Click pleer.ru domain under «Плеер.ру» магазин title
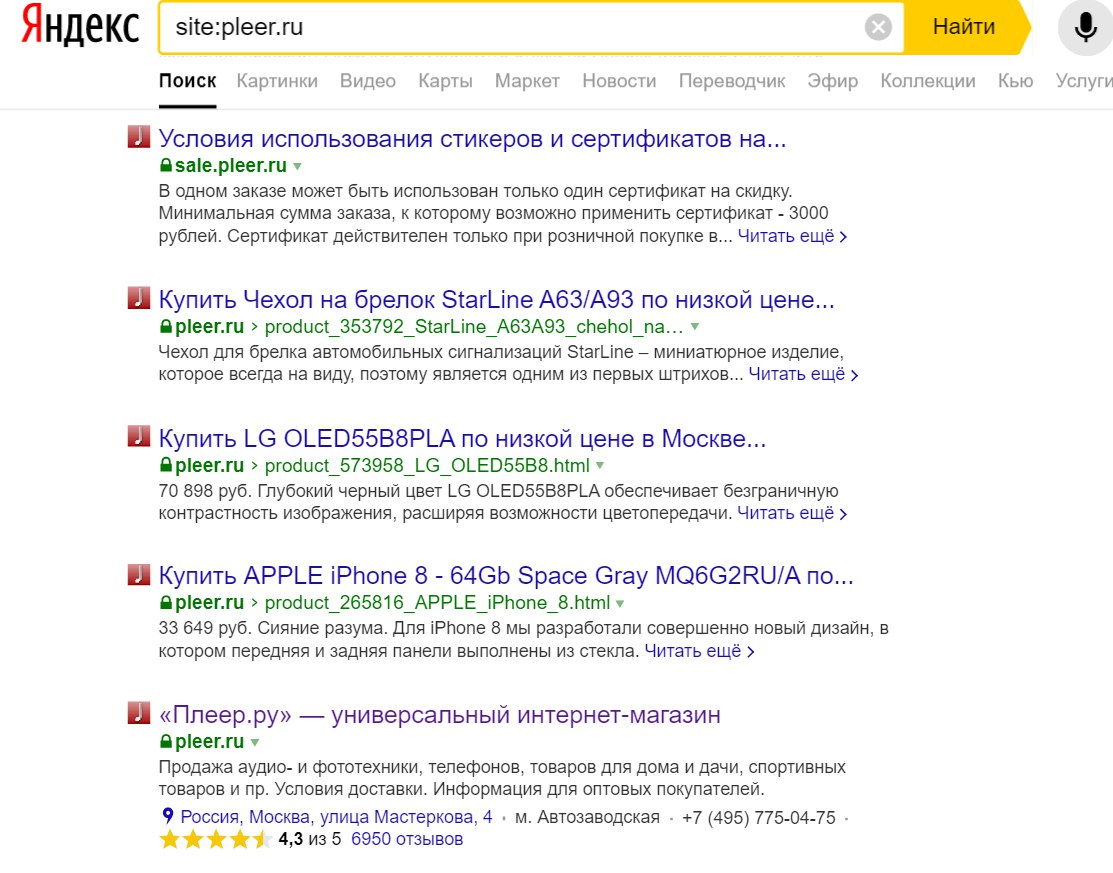Screen dimensions: 1113x873 click(x=209, y=742)
